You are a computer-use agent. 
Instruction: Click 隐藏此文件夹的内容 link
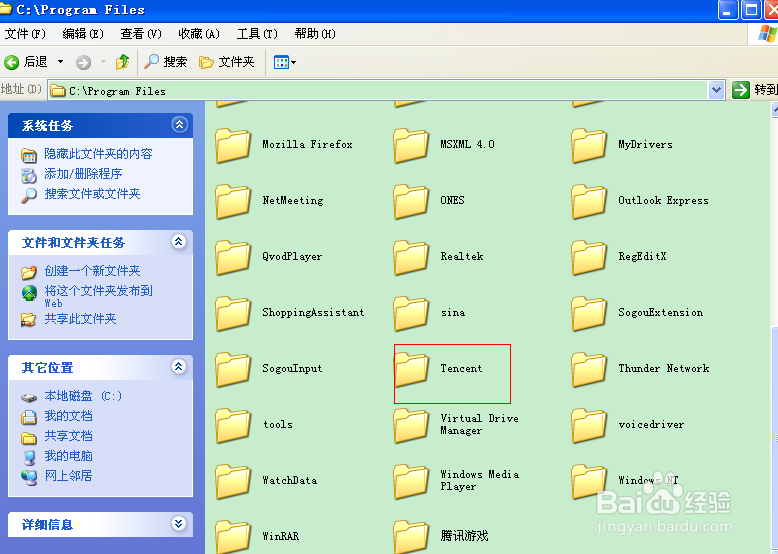(x=98, y=154)
